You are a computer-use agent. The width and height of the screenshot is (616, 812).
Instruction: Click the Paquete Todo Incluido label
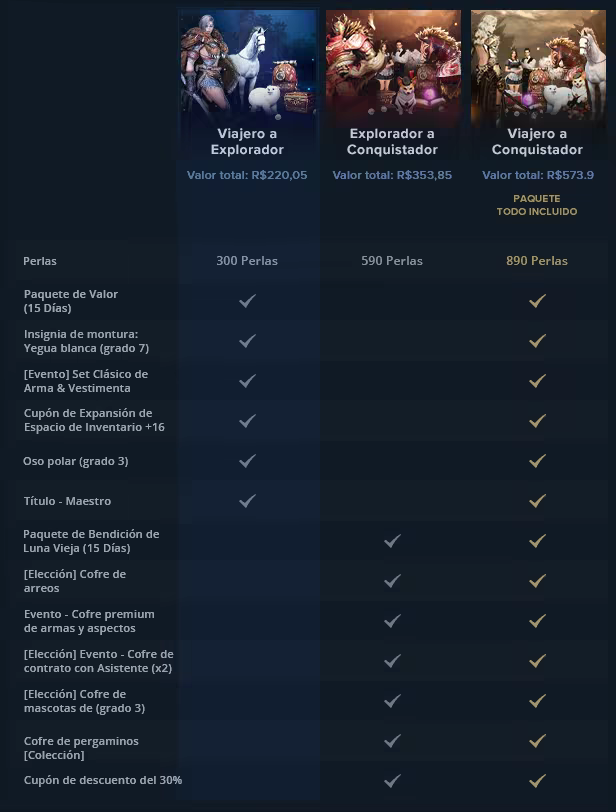537,205
